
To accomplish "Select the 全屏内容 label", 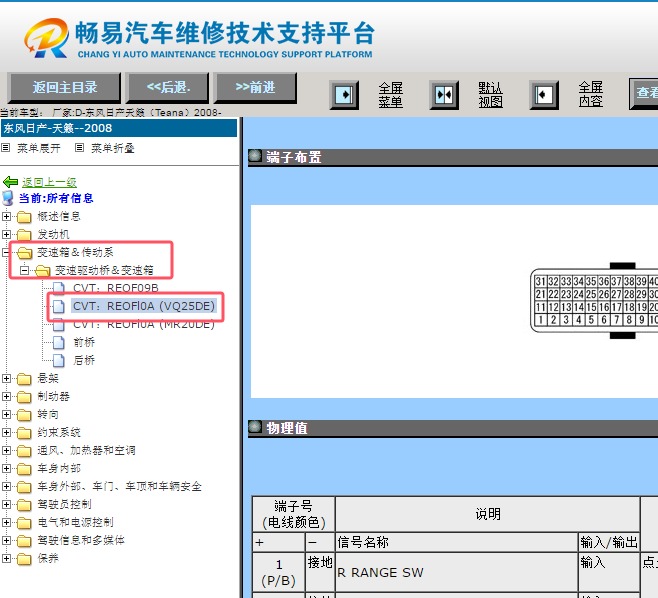I will tap(590, 95).
